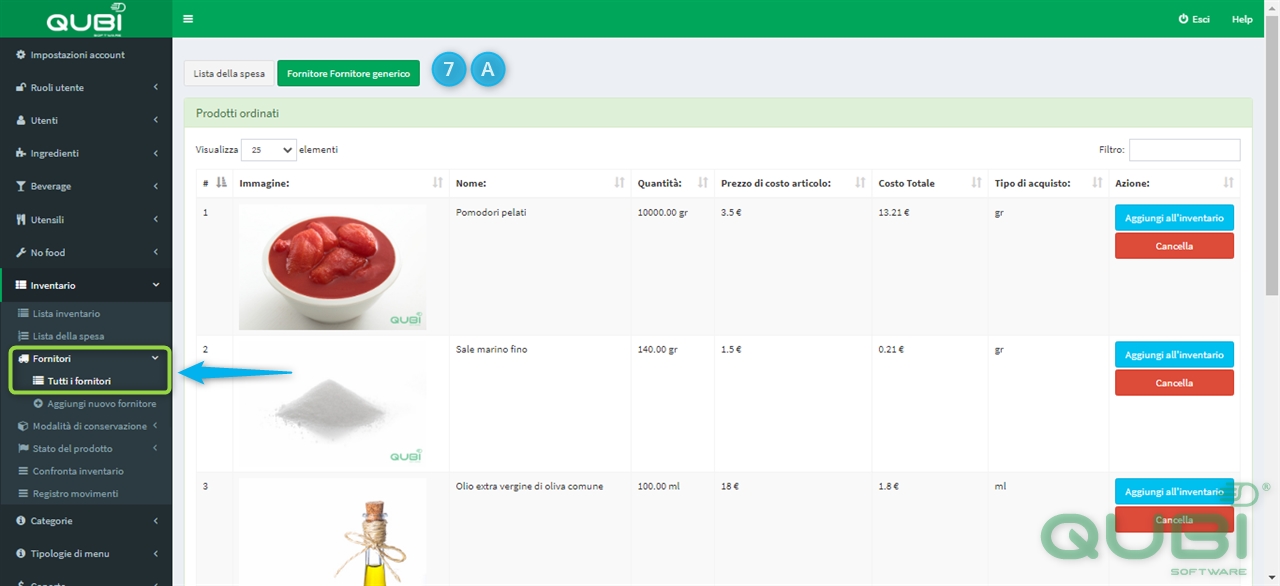The image size is (1280, 586).
Task: Open the Visualizza 25 elements dropdown
Action: 269,150
